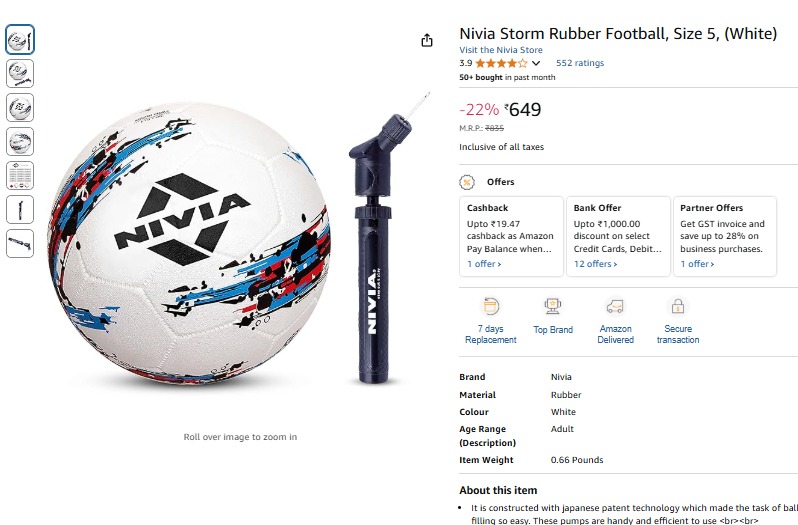View the last thumbnail, horizontal pump
The width and height of the screenshot is (798, 525).
(x=20, y=243)
